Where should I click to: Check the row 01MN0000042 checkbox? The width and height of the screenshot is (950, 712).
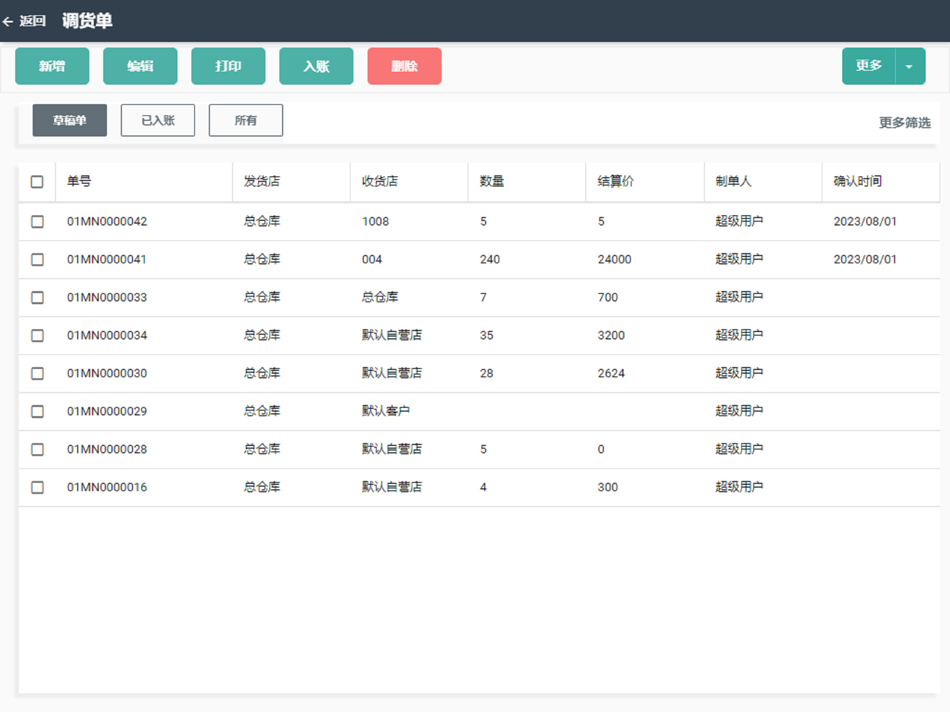coord(37,221)
